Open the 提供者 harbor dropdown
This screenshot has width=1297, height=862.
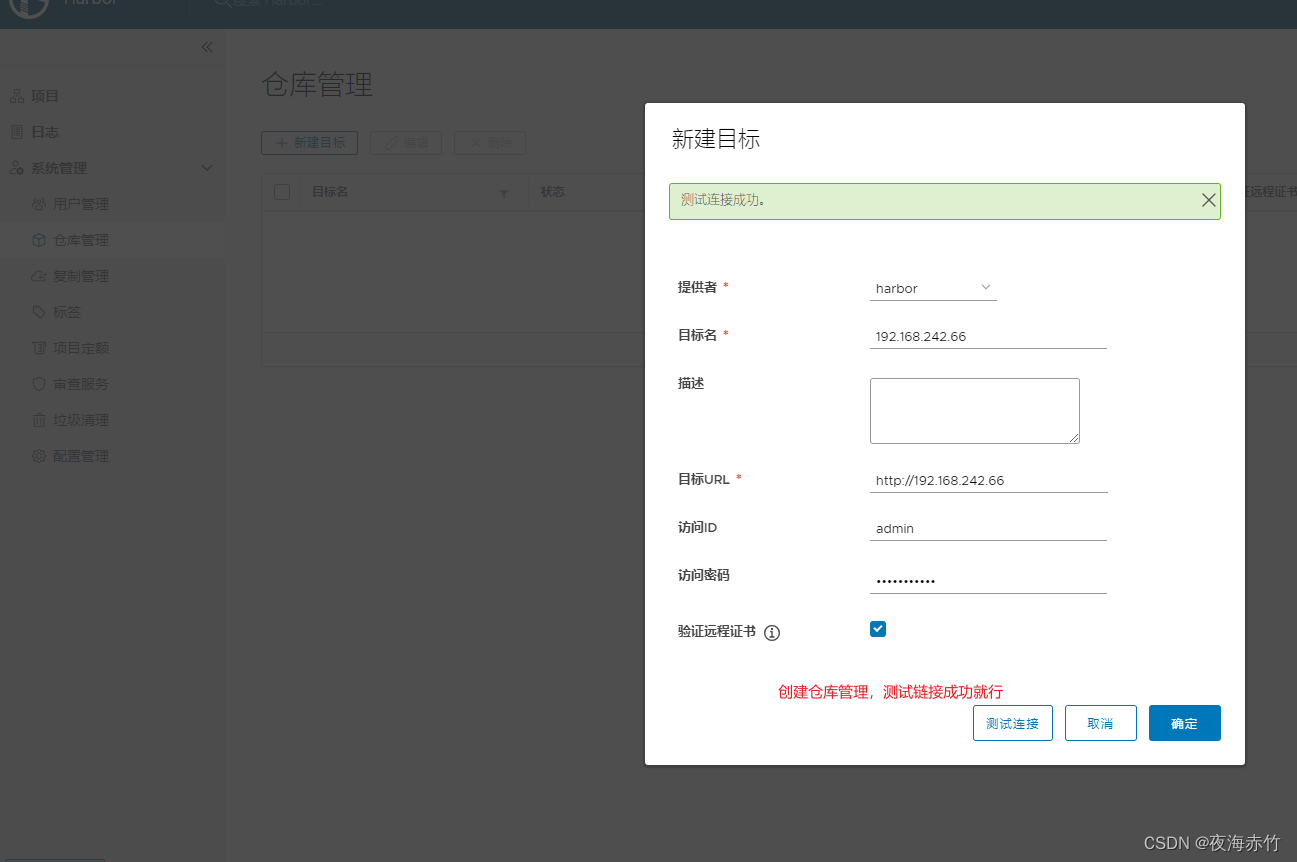[x=933, y=288]
